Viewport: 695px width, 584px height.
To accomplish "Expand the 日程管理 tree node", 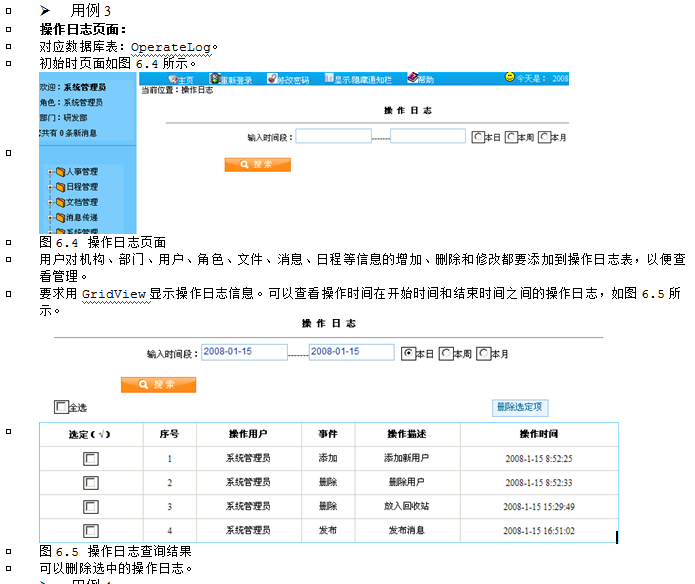I will click(49, 187).
